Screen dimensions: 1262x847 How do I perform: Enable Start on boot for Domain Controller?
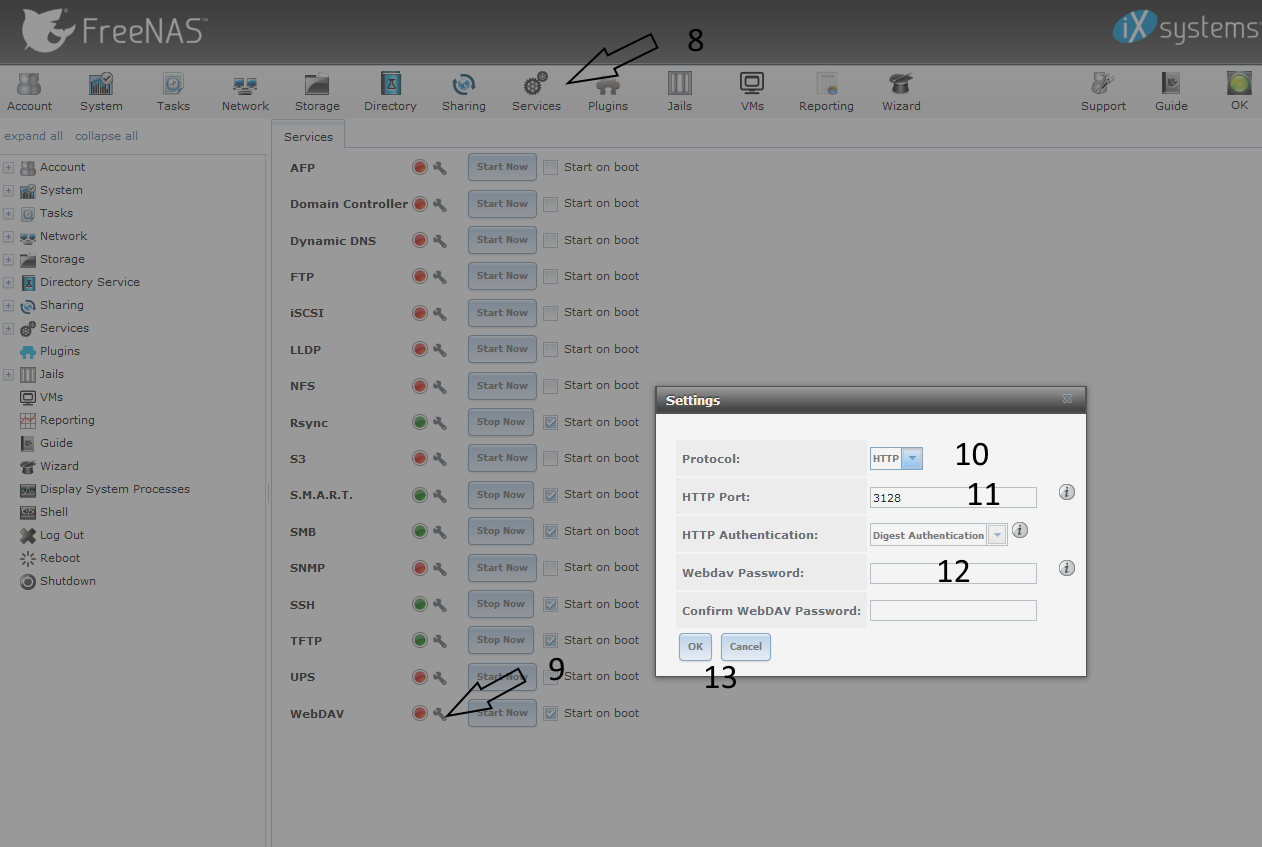pyautogui.click(x=550, y=204)
